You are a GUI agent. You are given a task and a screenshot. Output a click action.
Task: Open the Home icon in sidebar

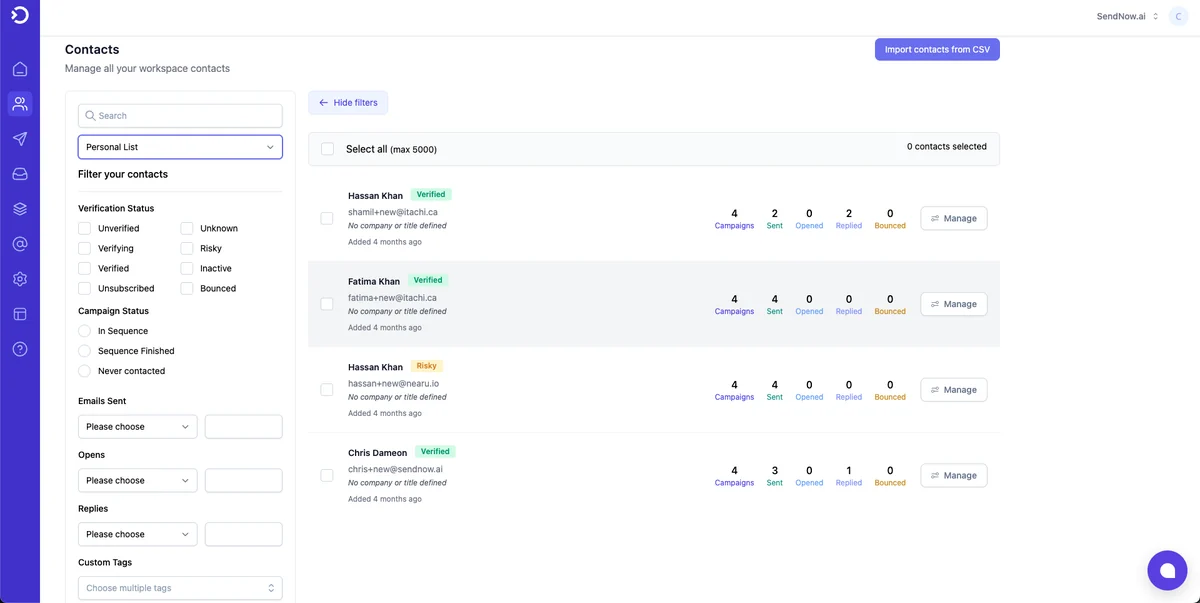[x=20, y=69]
